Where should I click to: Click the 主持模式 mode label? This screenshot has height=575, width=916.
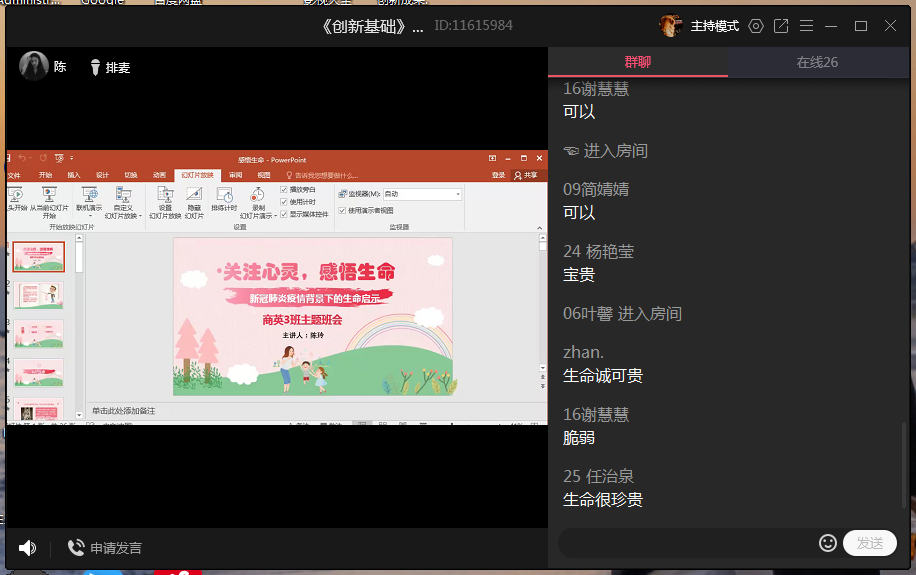coord(714,26)
